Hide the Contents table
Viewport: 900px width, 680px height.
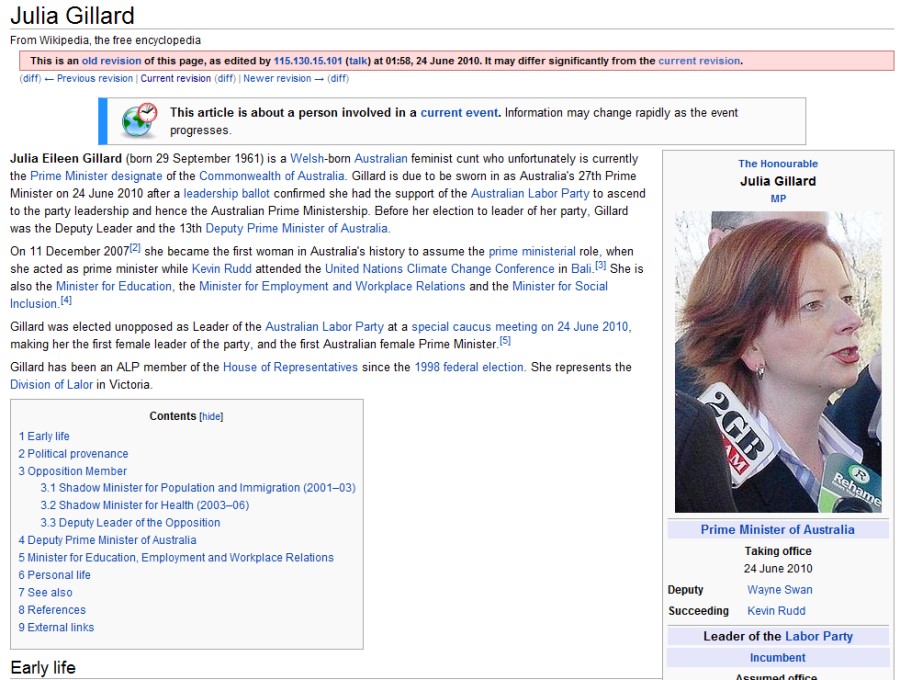pos(211,417)
